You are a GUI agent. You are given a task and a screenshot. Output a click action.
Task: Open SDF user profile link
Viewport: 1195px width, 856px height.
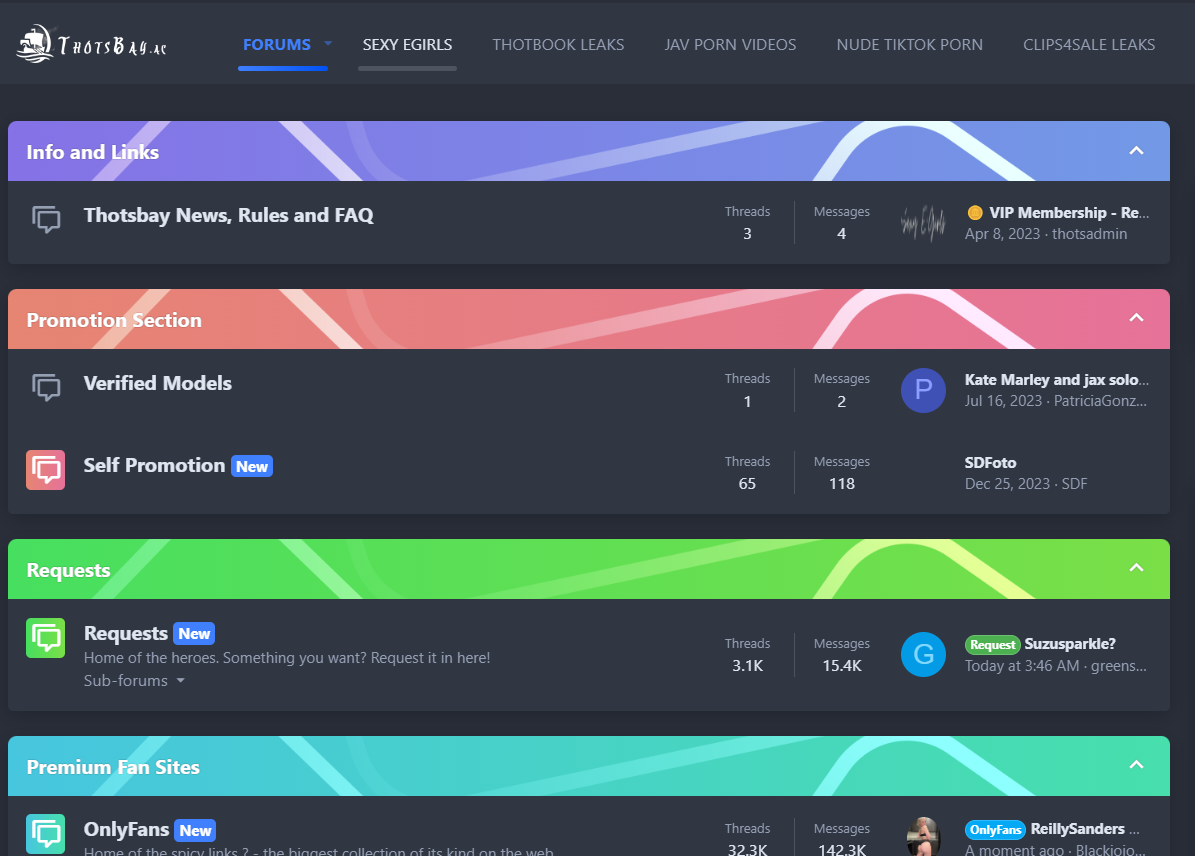(x=1075, y=484)
